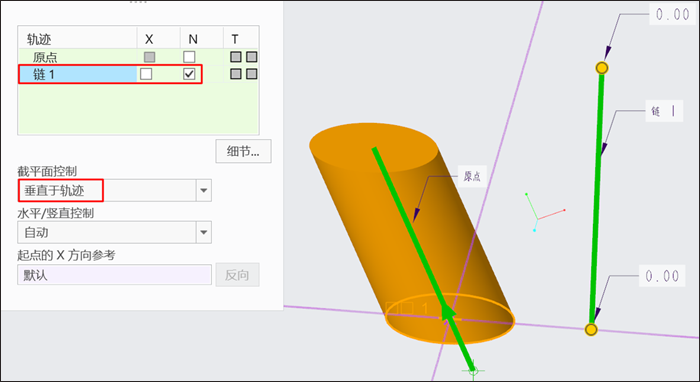Open the 截平面控制 dropdown arrow
The width and height of the screenshot is (700, 382).
click(x=204, y=191)
